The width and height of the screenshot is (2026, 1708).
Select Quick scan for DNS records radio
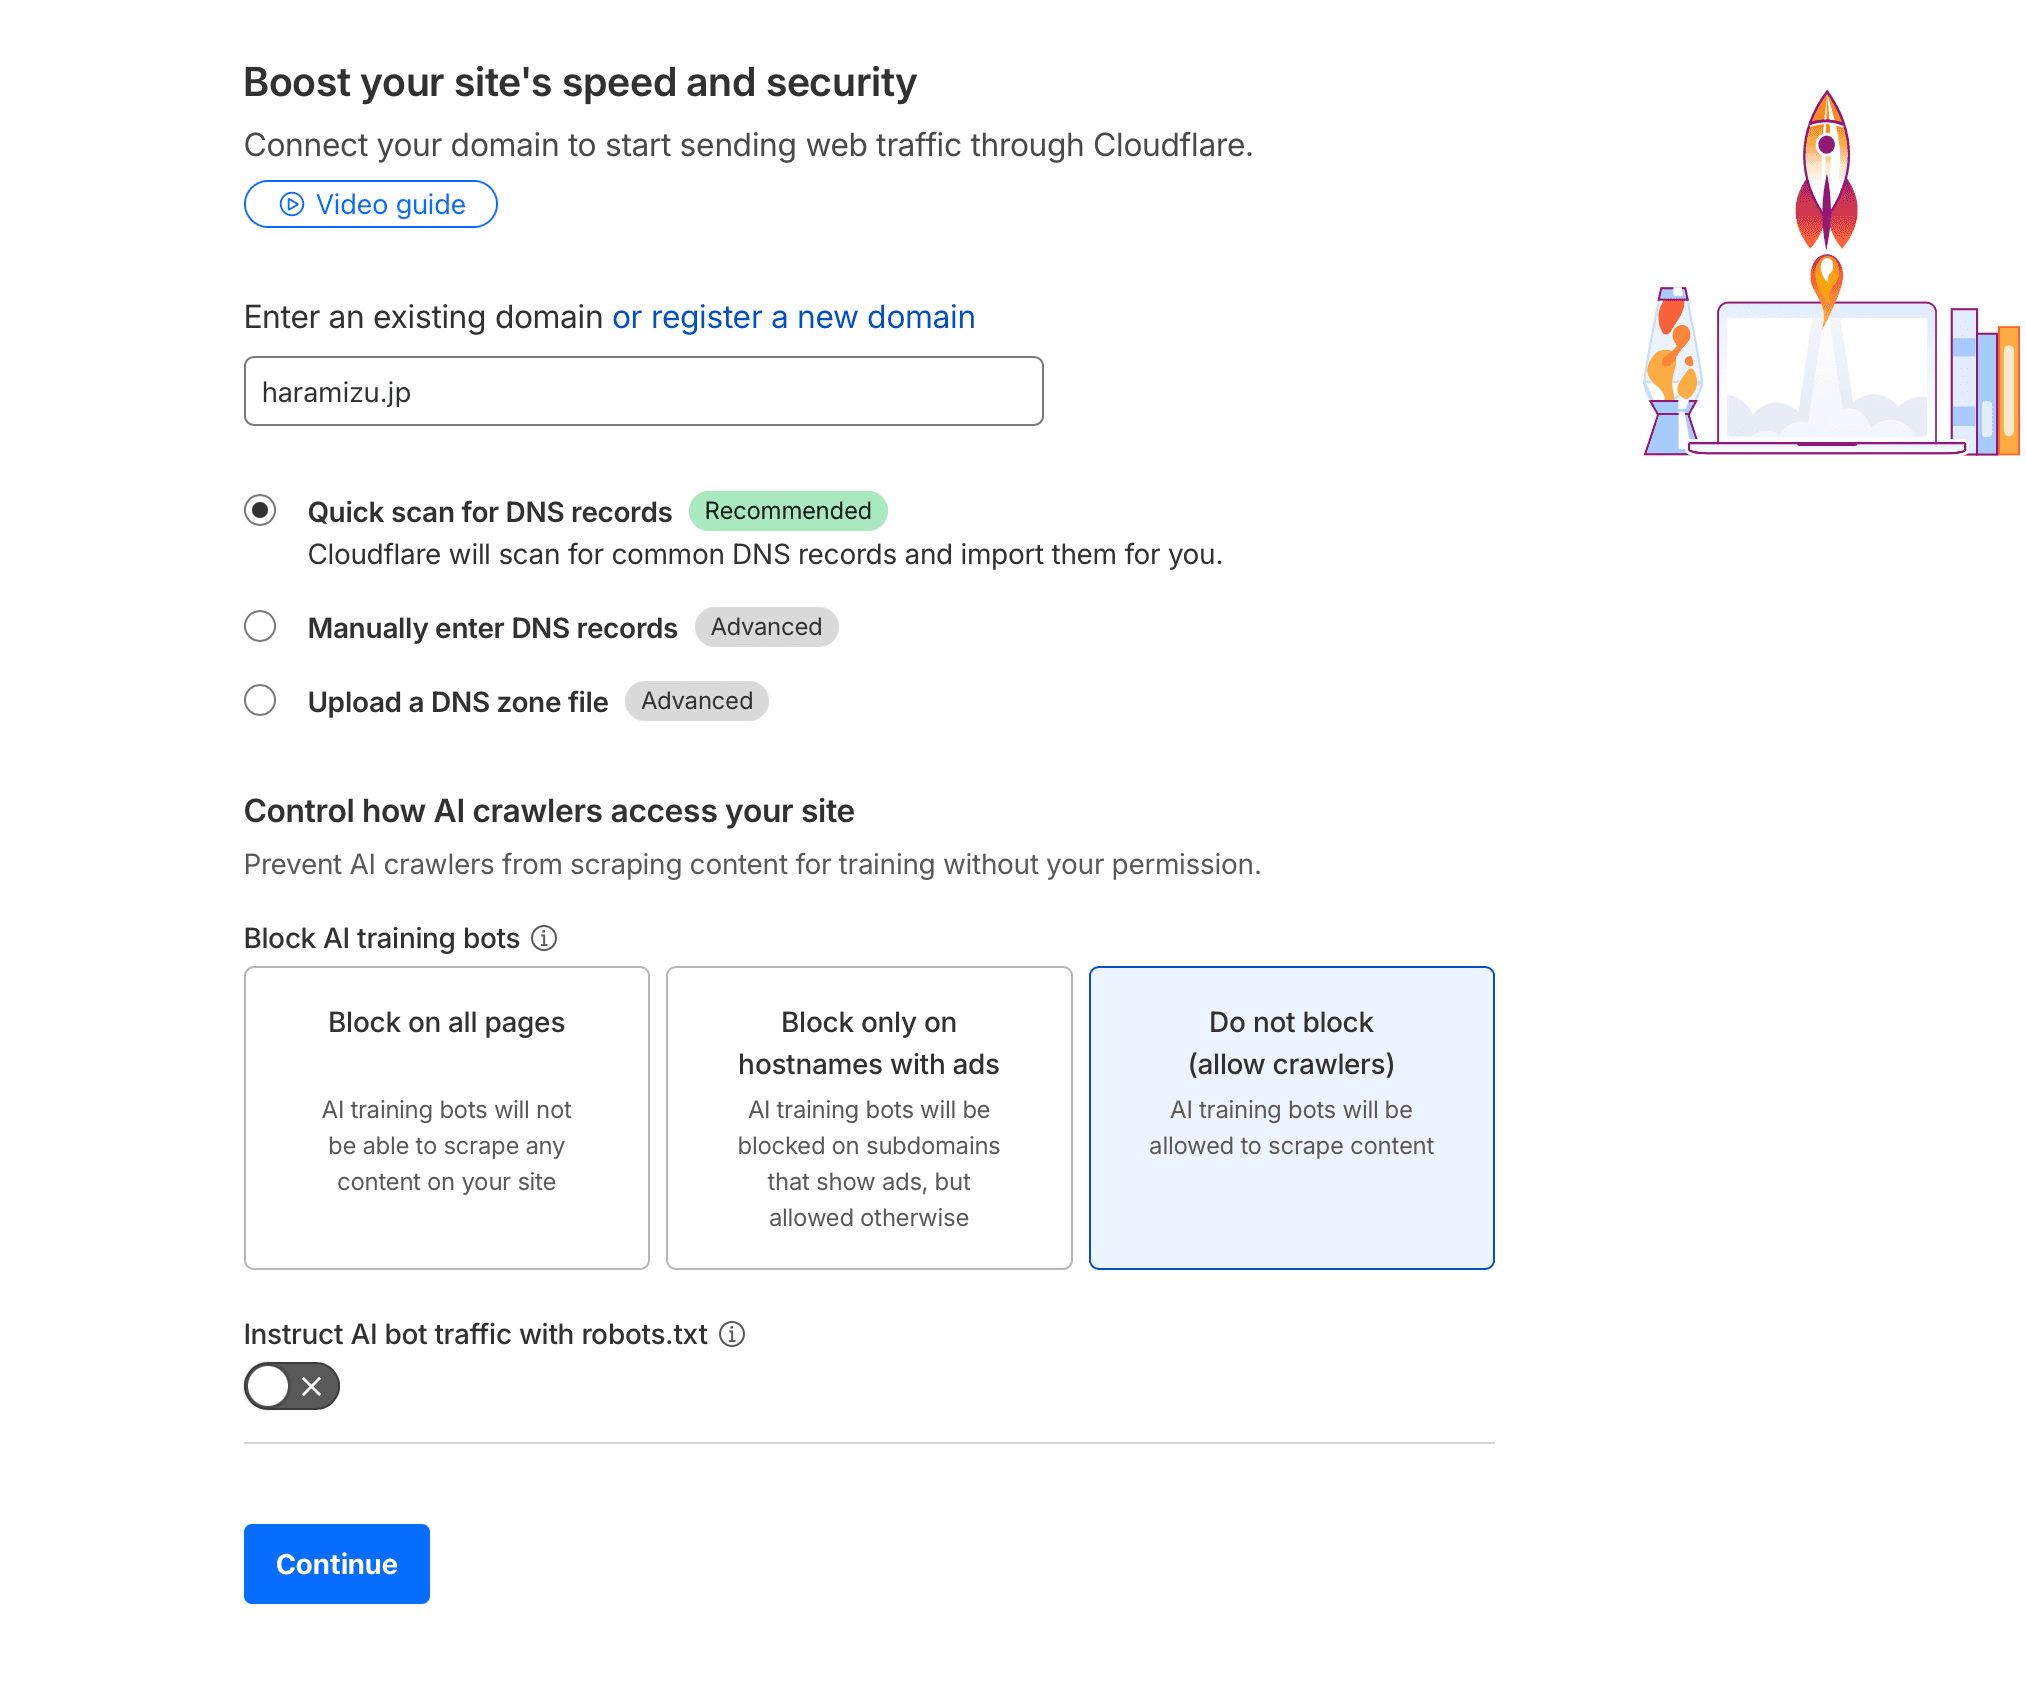(x=260, y=511)
